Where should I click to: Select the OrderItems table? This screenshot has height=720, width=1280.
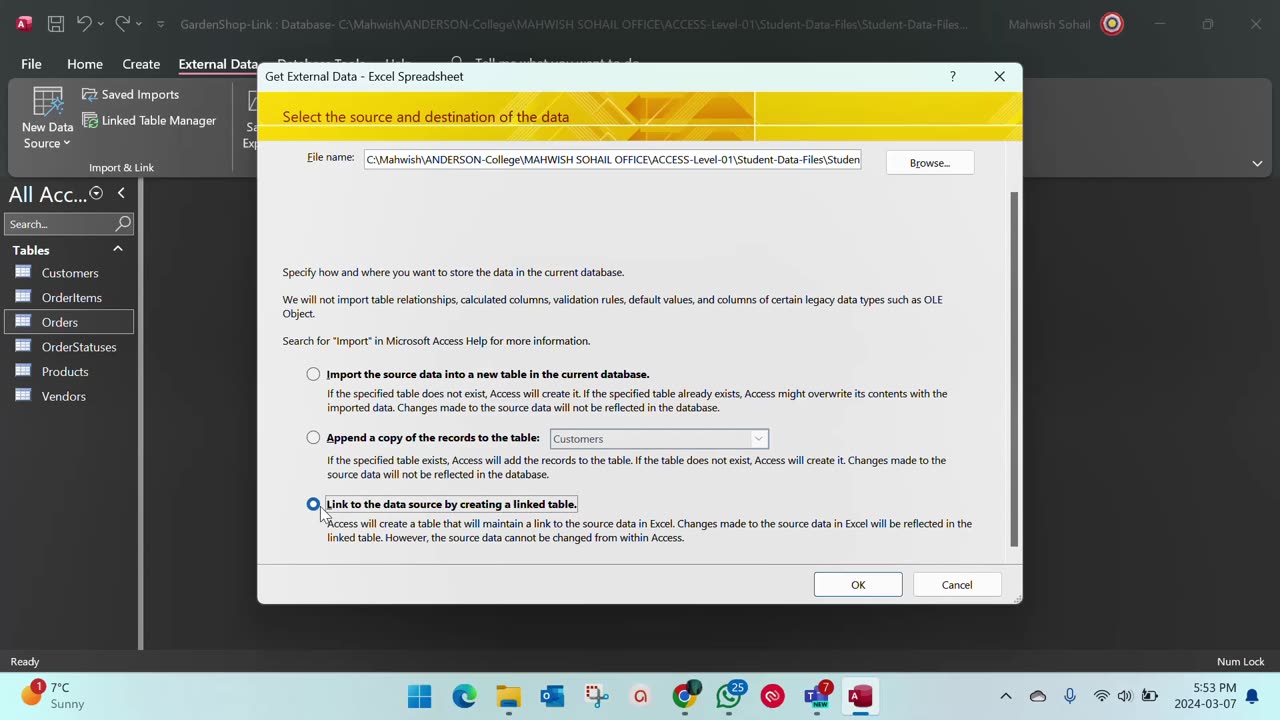(69, 298)
